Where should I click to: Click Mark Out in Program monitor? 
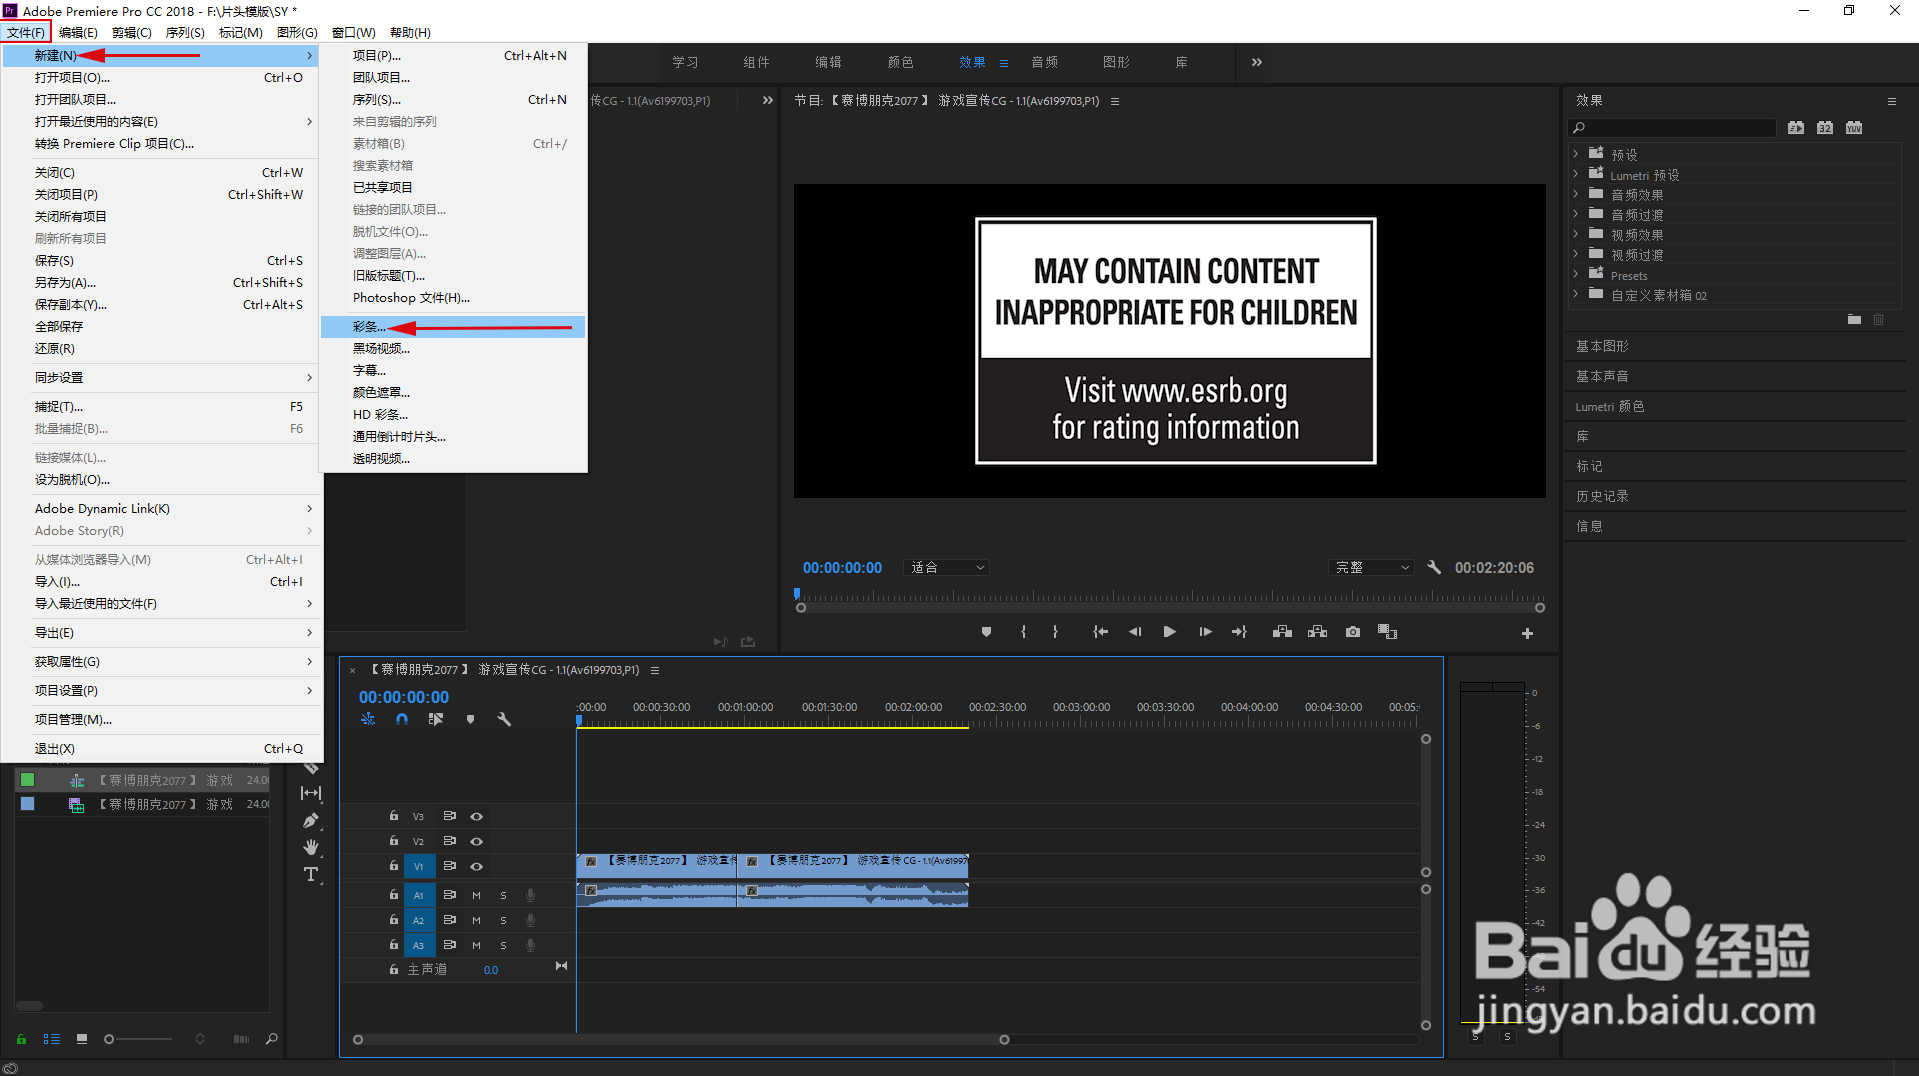[1055, 632]
